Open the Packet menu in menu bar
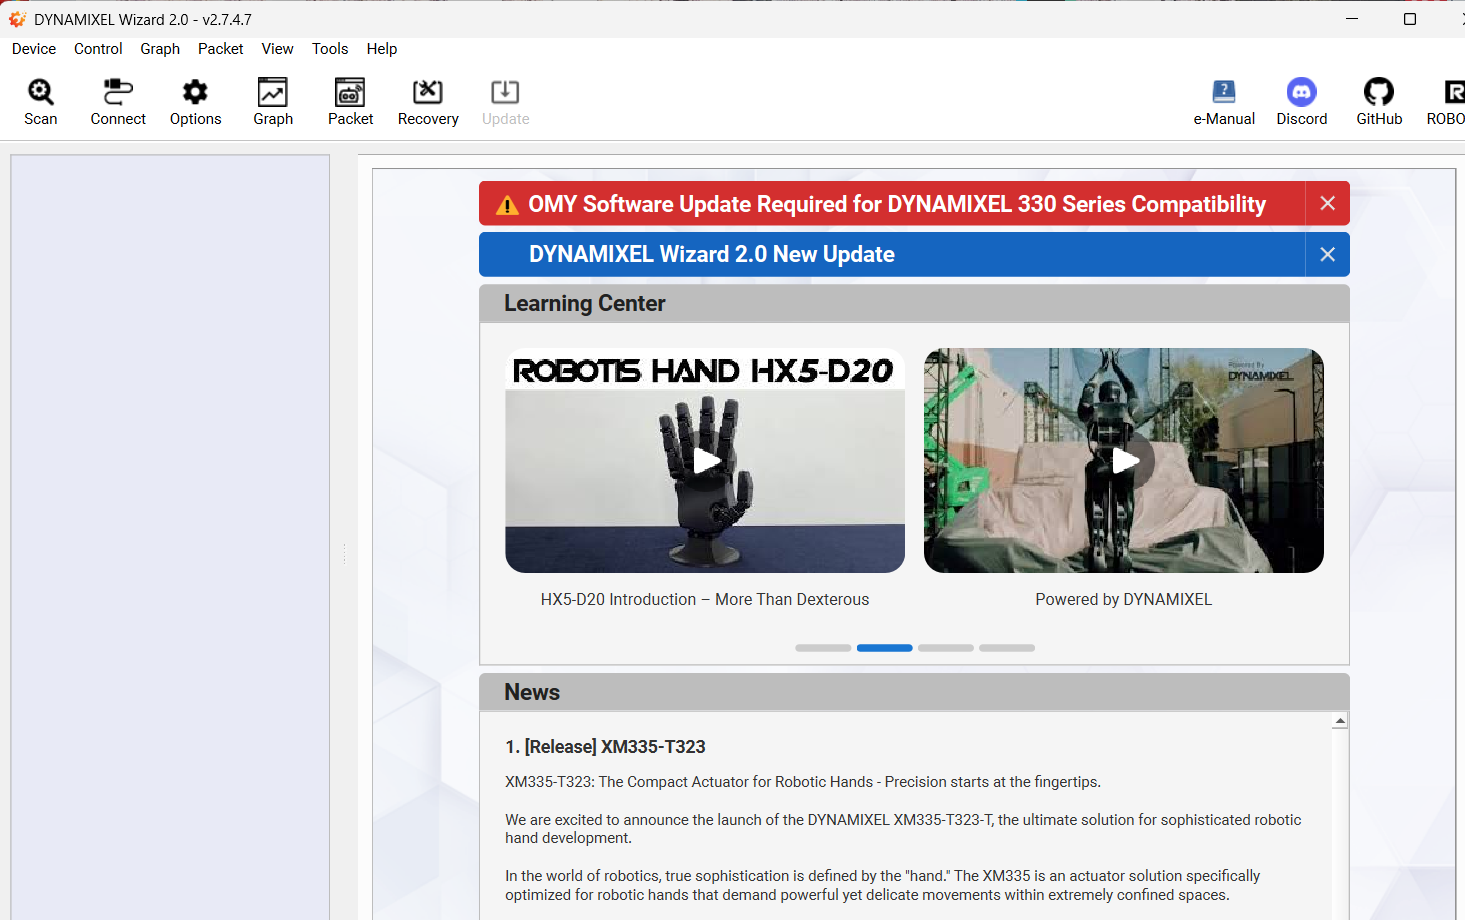The width and height of the screenshot is (1465, 920). [x=221, y=49]
